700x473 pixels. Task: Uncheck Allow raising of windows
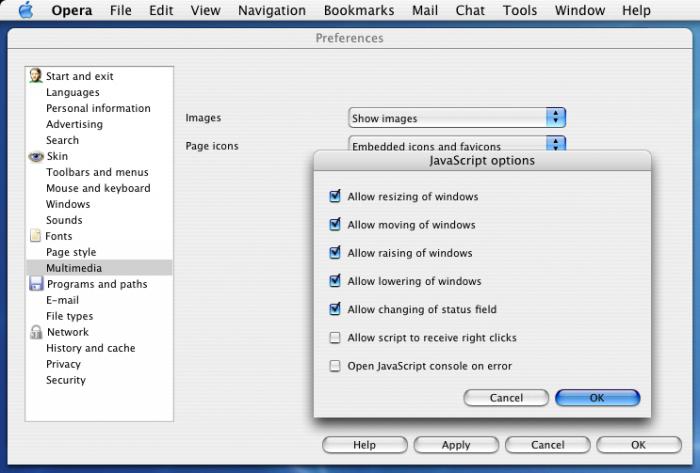(335, 253)
